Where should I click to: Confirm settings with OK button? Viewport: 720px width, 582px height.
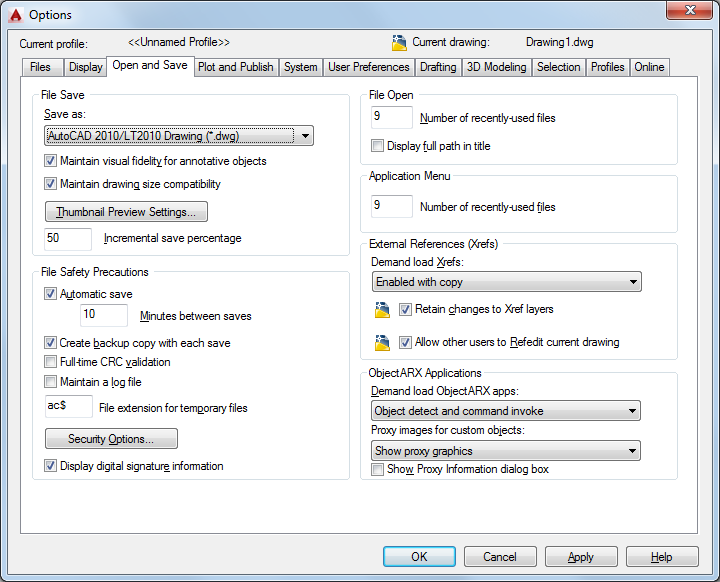point(419,557)
